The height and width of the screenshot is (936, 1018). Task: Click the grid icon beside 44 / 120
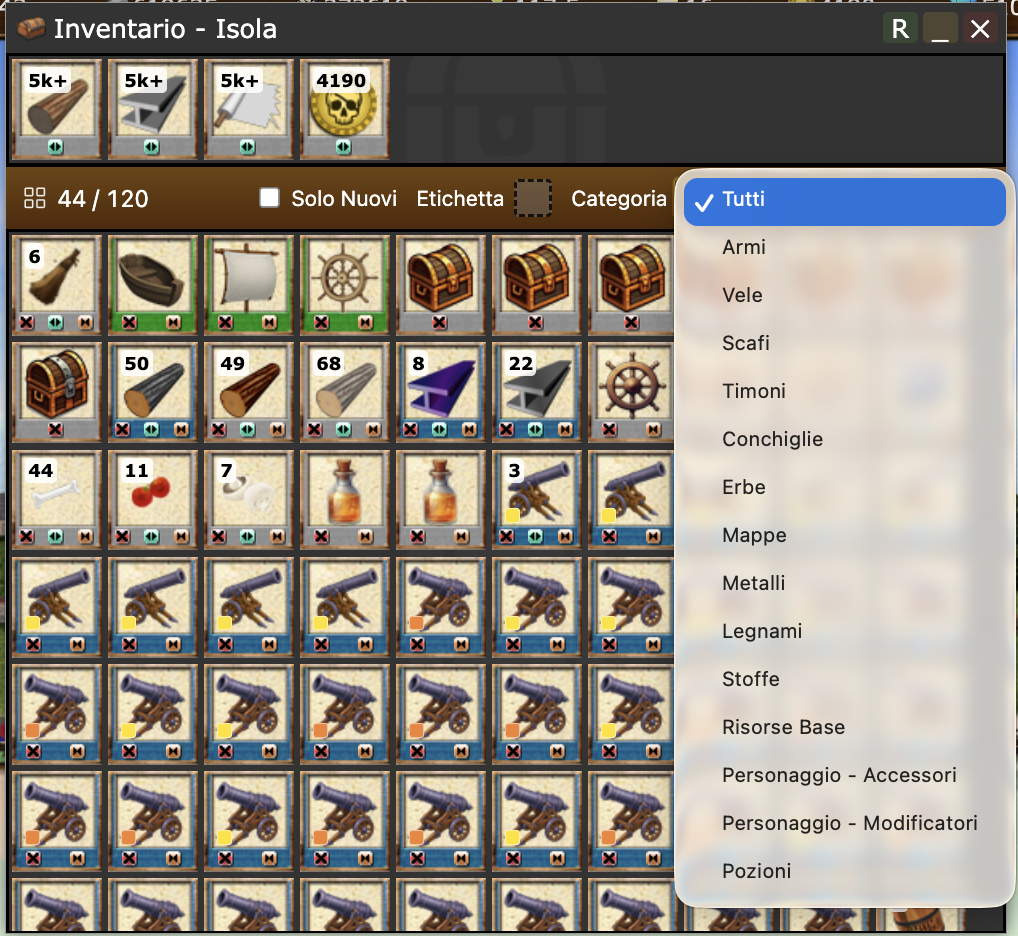[34, 198]
